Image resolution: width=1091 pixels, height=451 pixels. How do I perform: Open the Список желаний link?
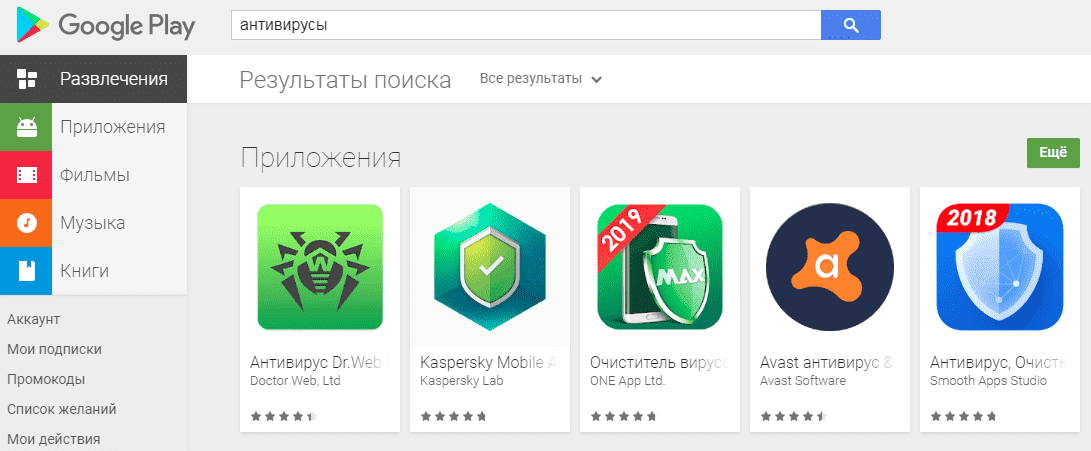click(61, 409)
